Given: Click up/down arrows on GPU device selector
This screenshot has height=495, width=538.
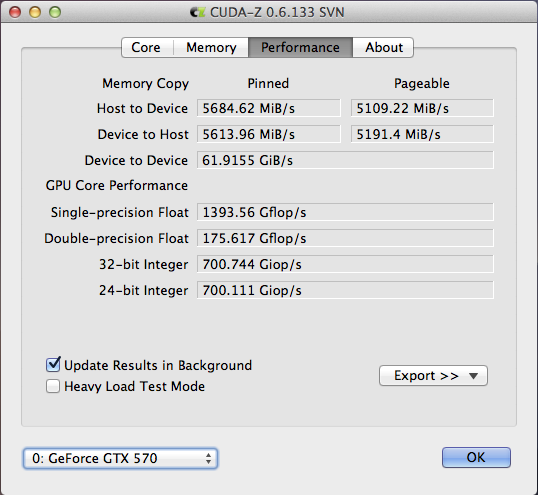Looking at the screenshot, I should [208, 458].
